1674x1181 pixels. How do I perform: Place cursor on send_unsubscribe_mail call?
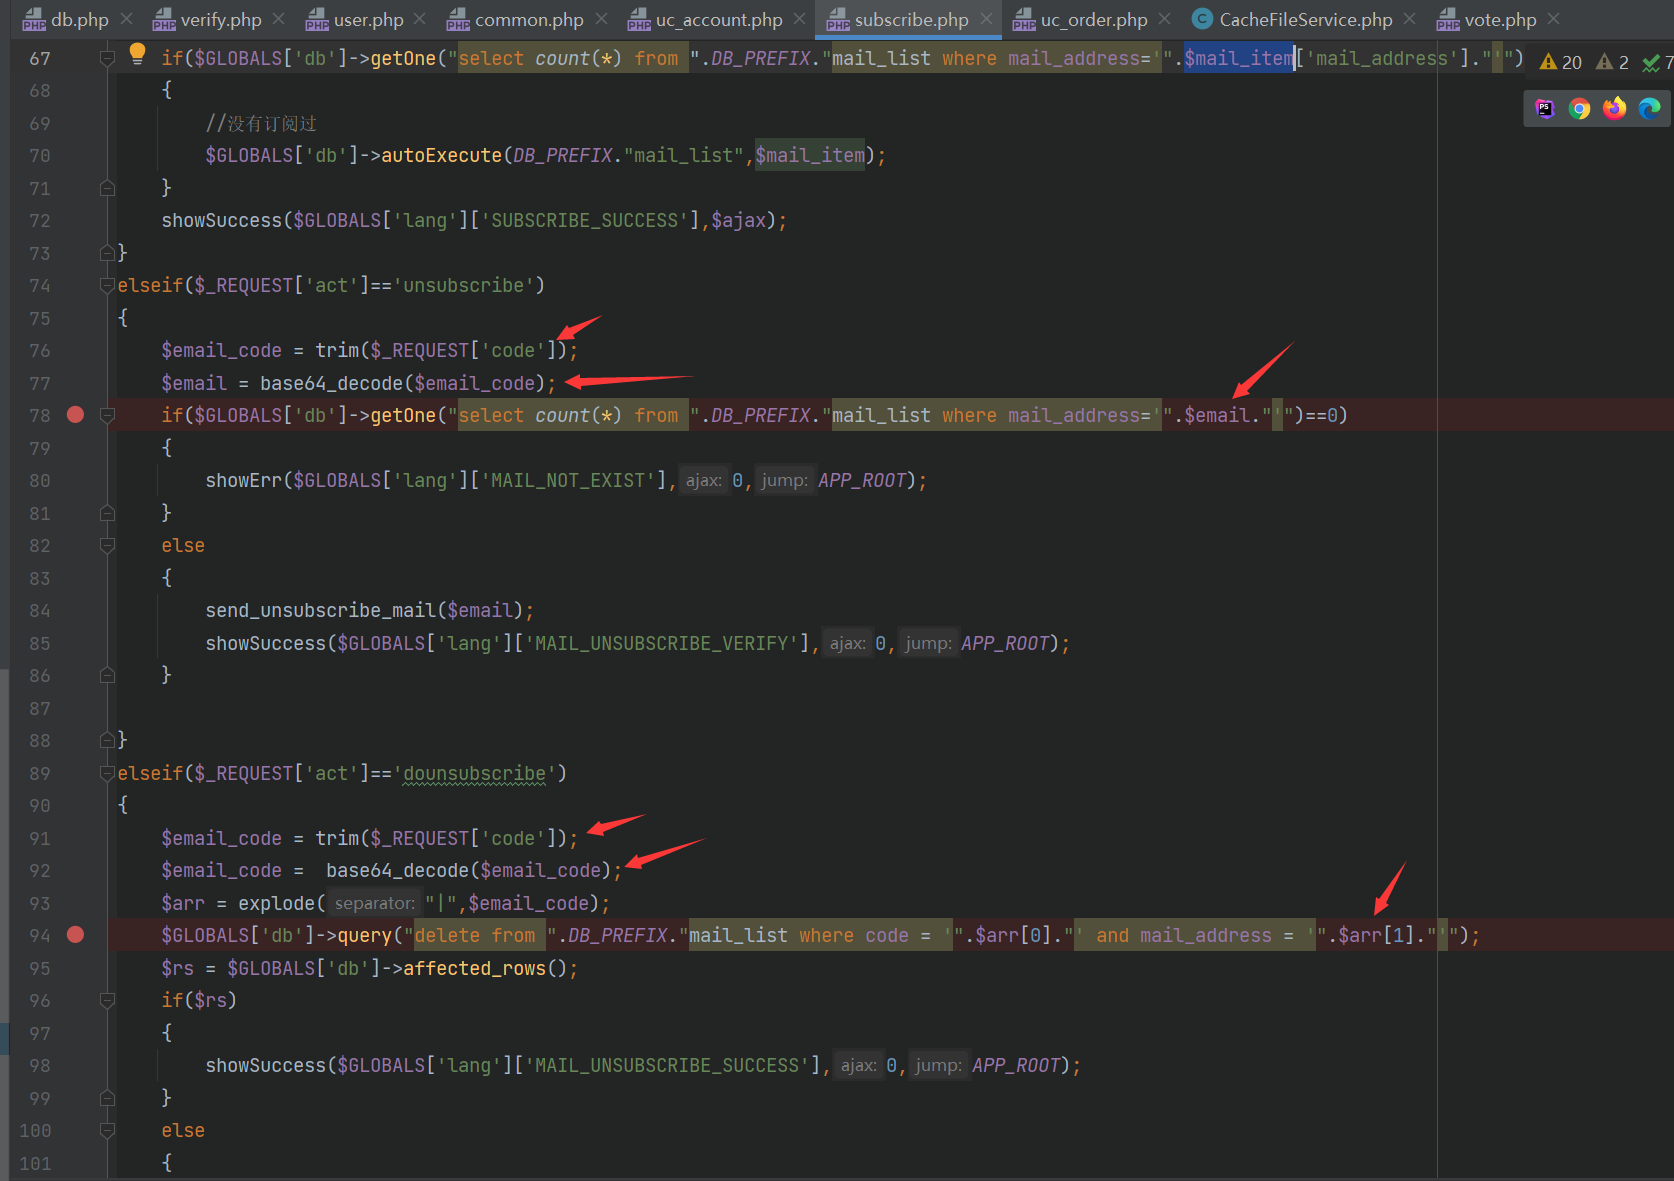pyautogui.click(x=320, y=611)
